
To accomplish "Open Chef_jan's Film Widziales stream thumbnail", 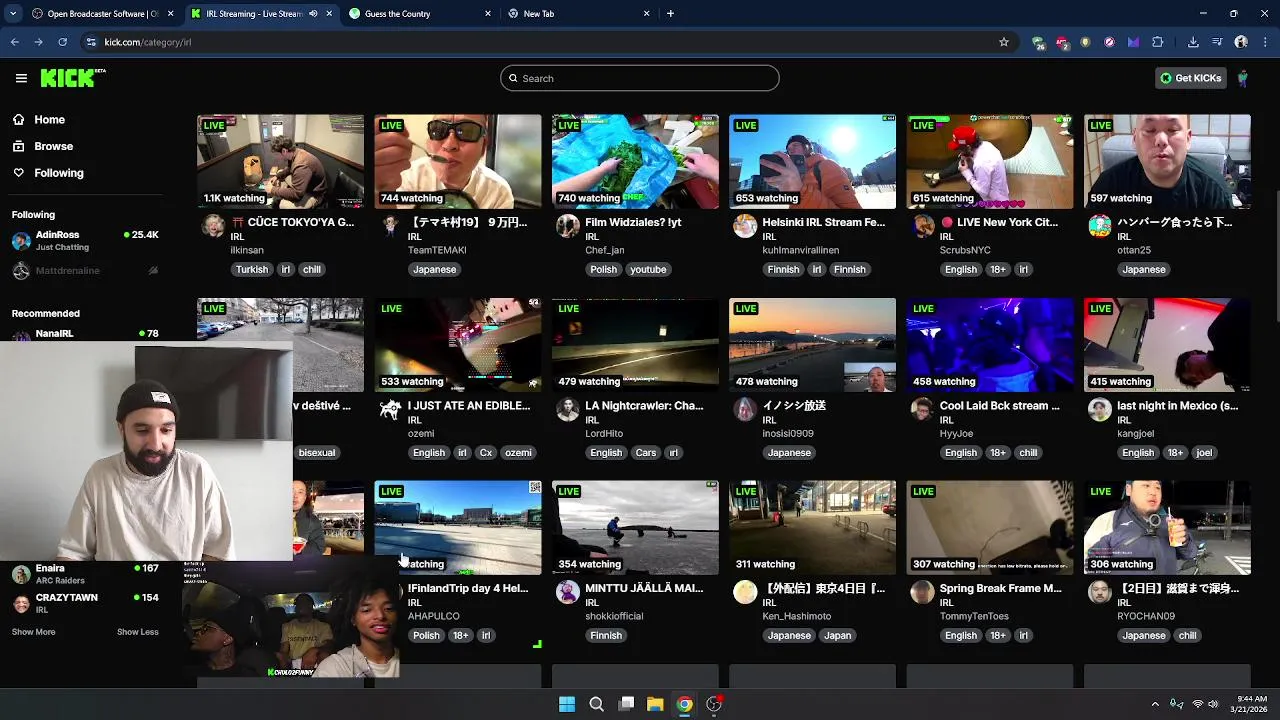I will click(x=635, y=161).
